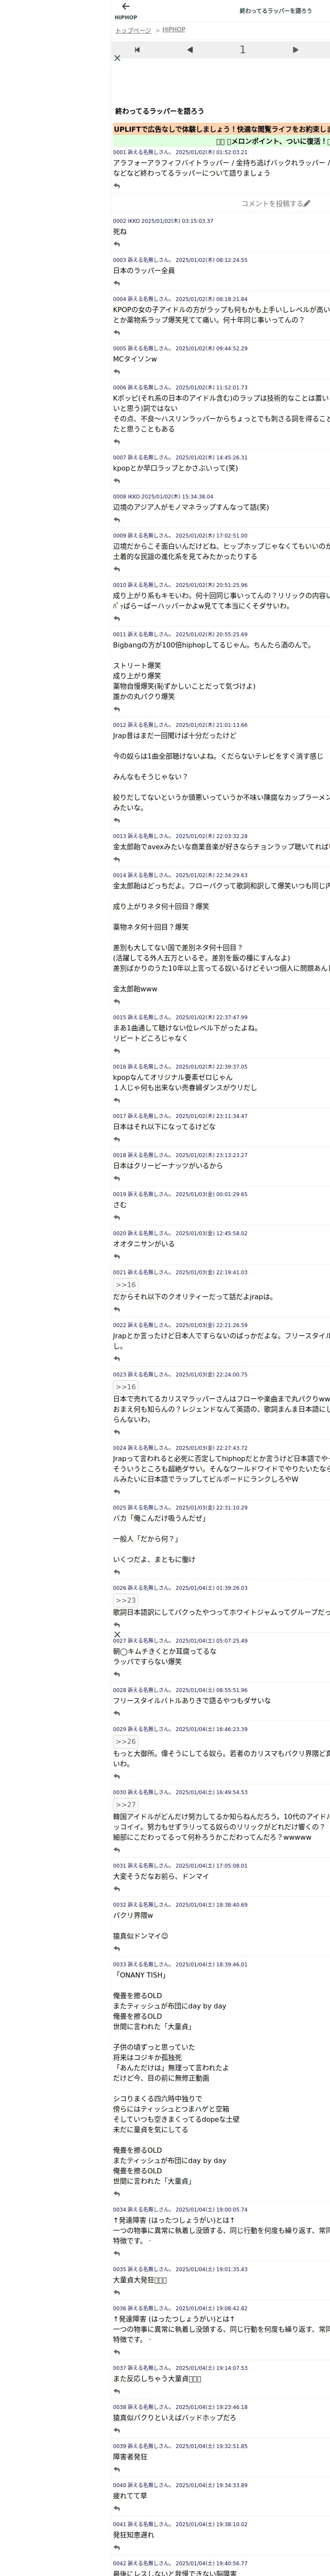Click text 猿真似パクリといえばバッドホップだろ
The image size is (330, 2576).
[175, 2417]
